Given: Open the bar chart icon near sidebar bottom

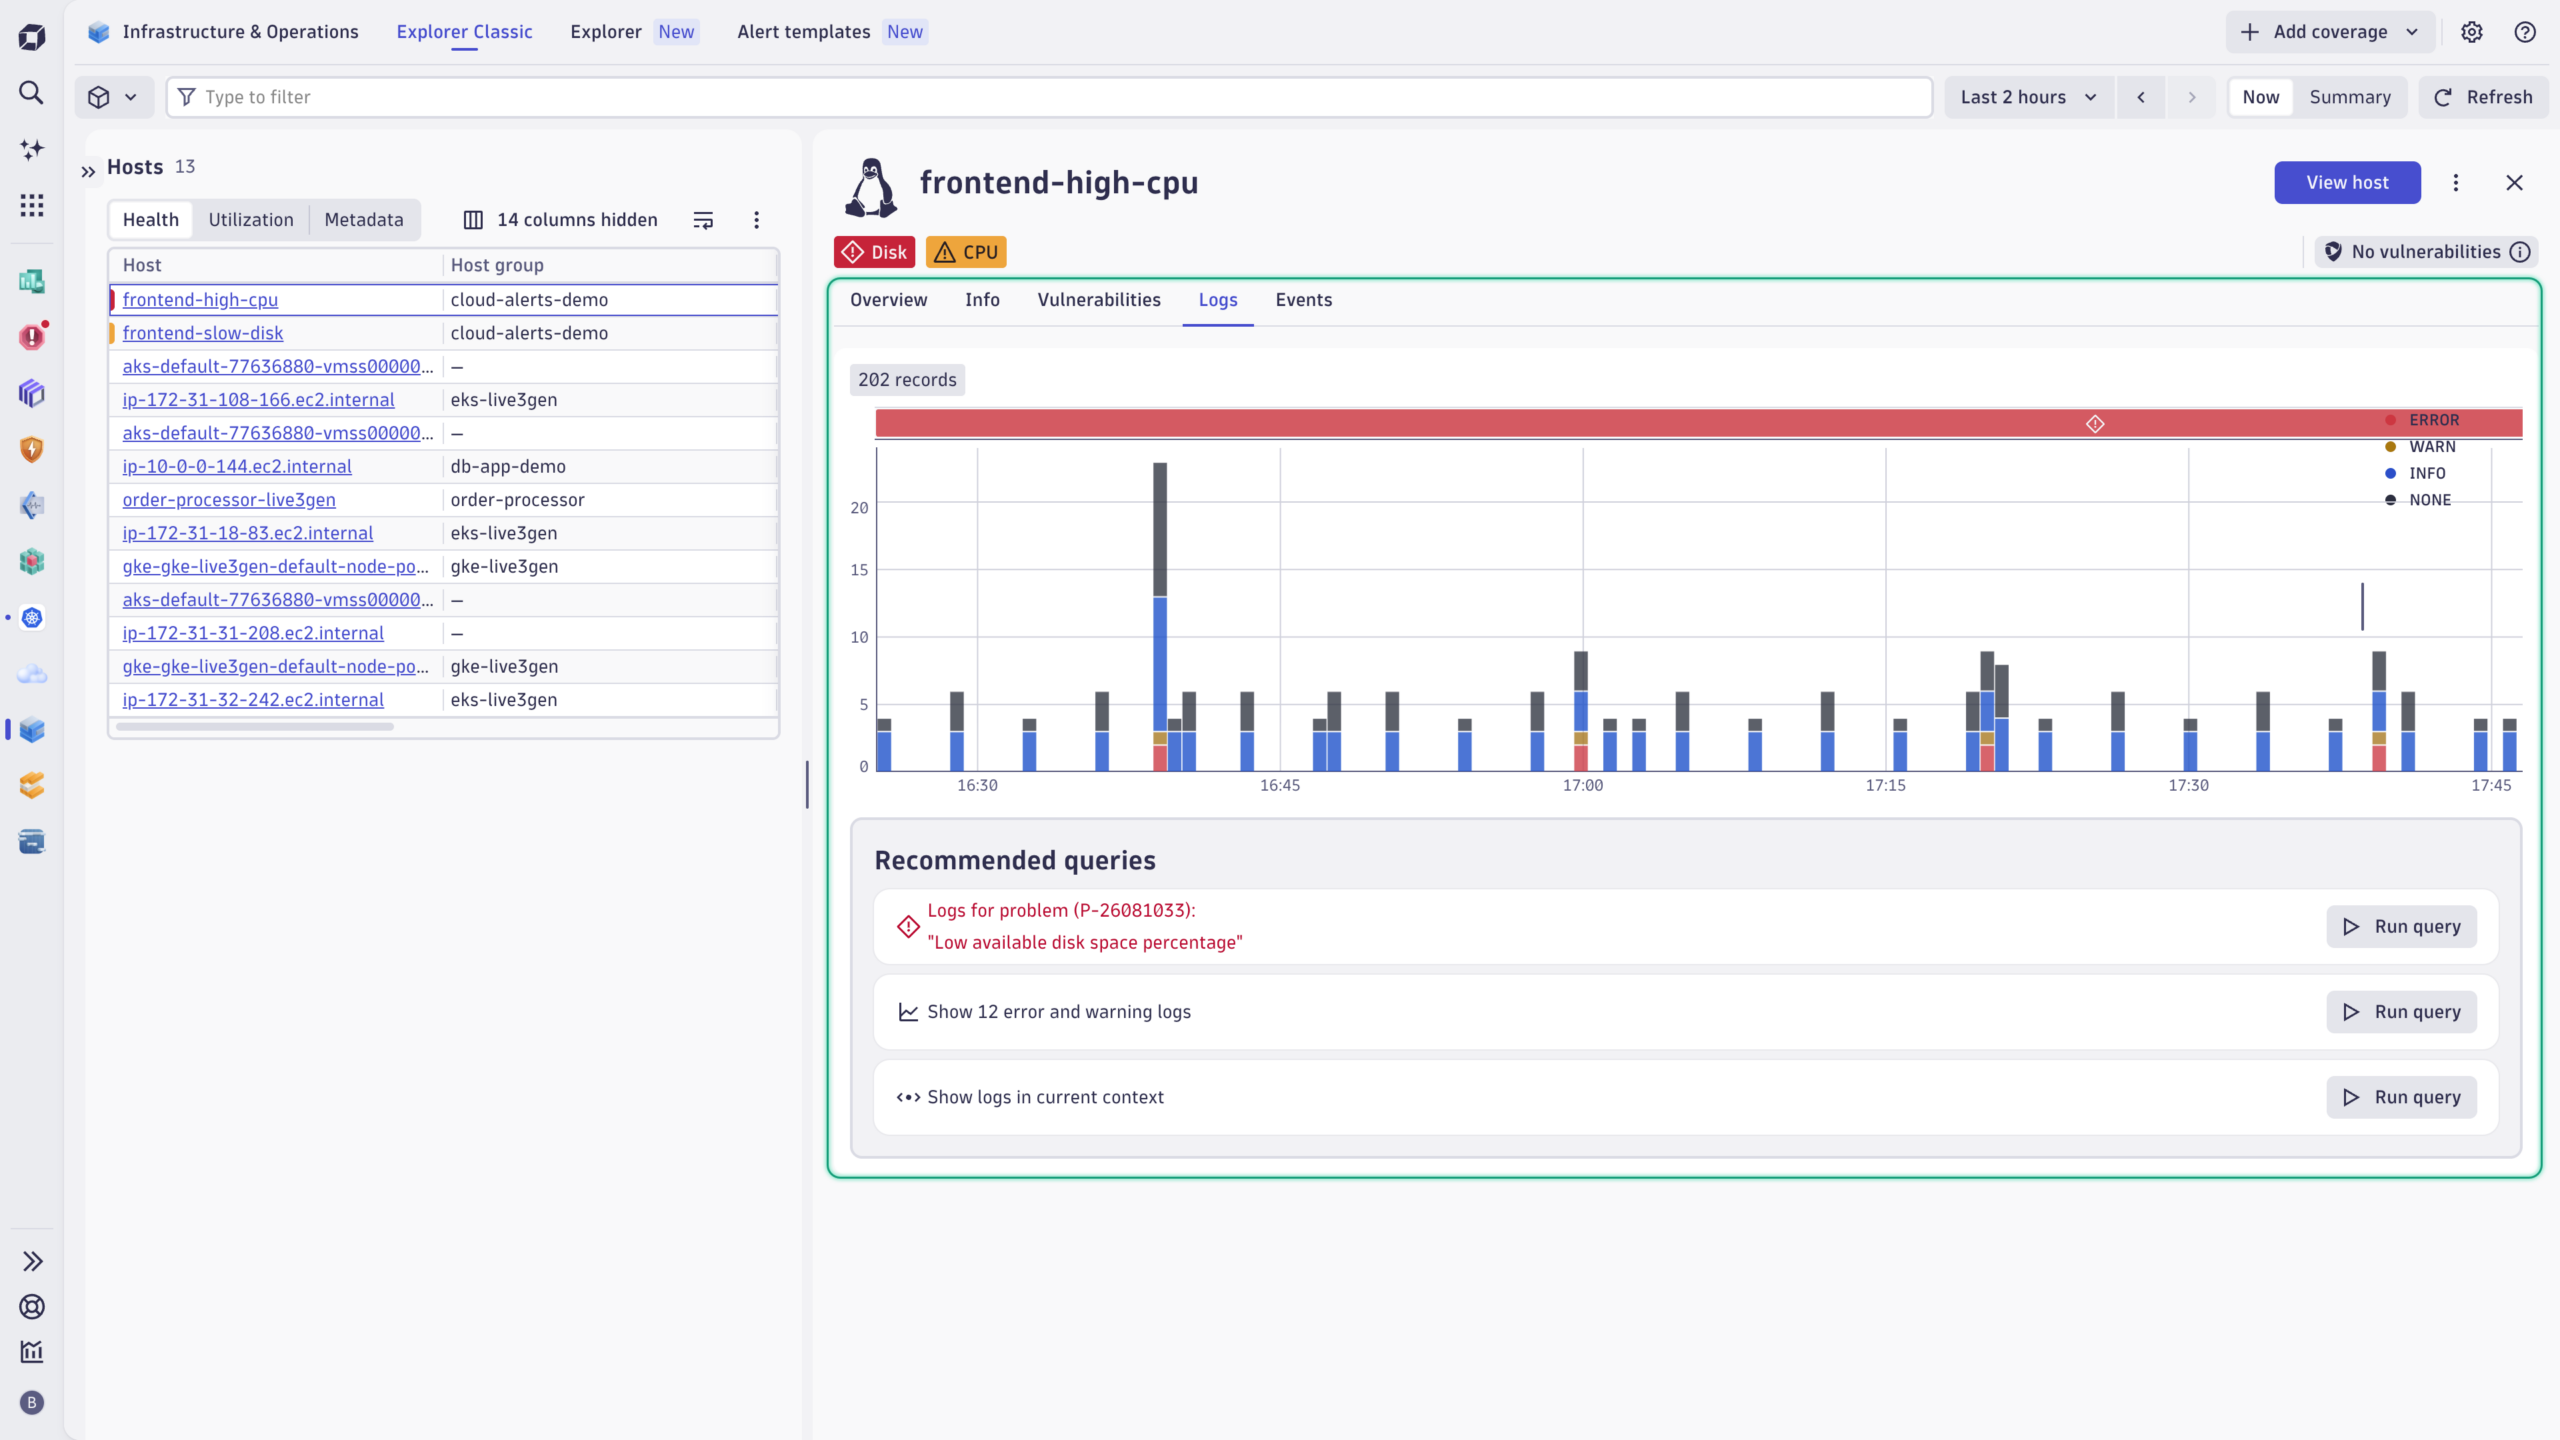Looking at the screenshot, I should [32, 1352].
